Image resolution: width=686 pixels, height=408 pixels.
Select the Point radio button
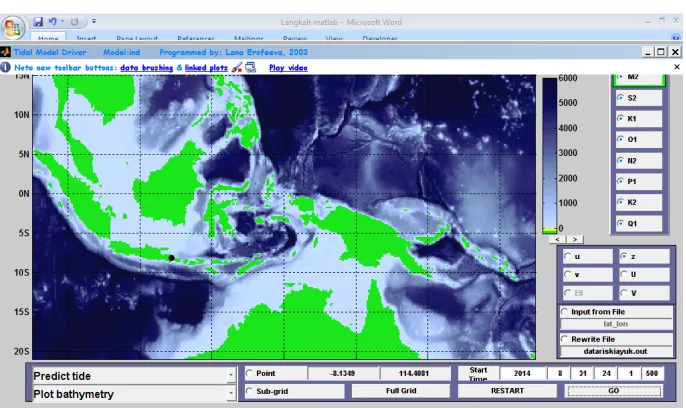pos(249,373)
